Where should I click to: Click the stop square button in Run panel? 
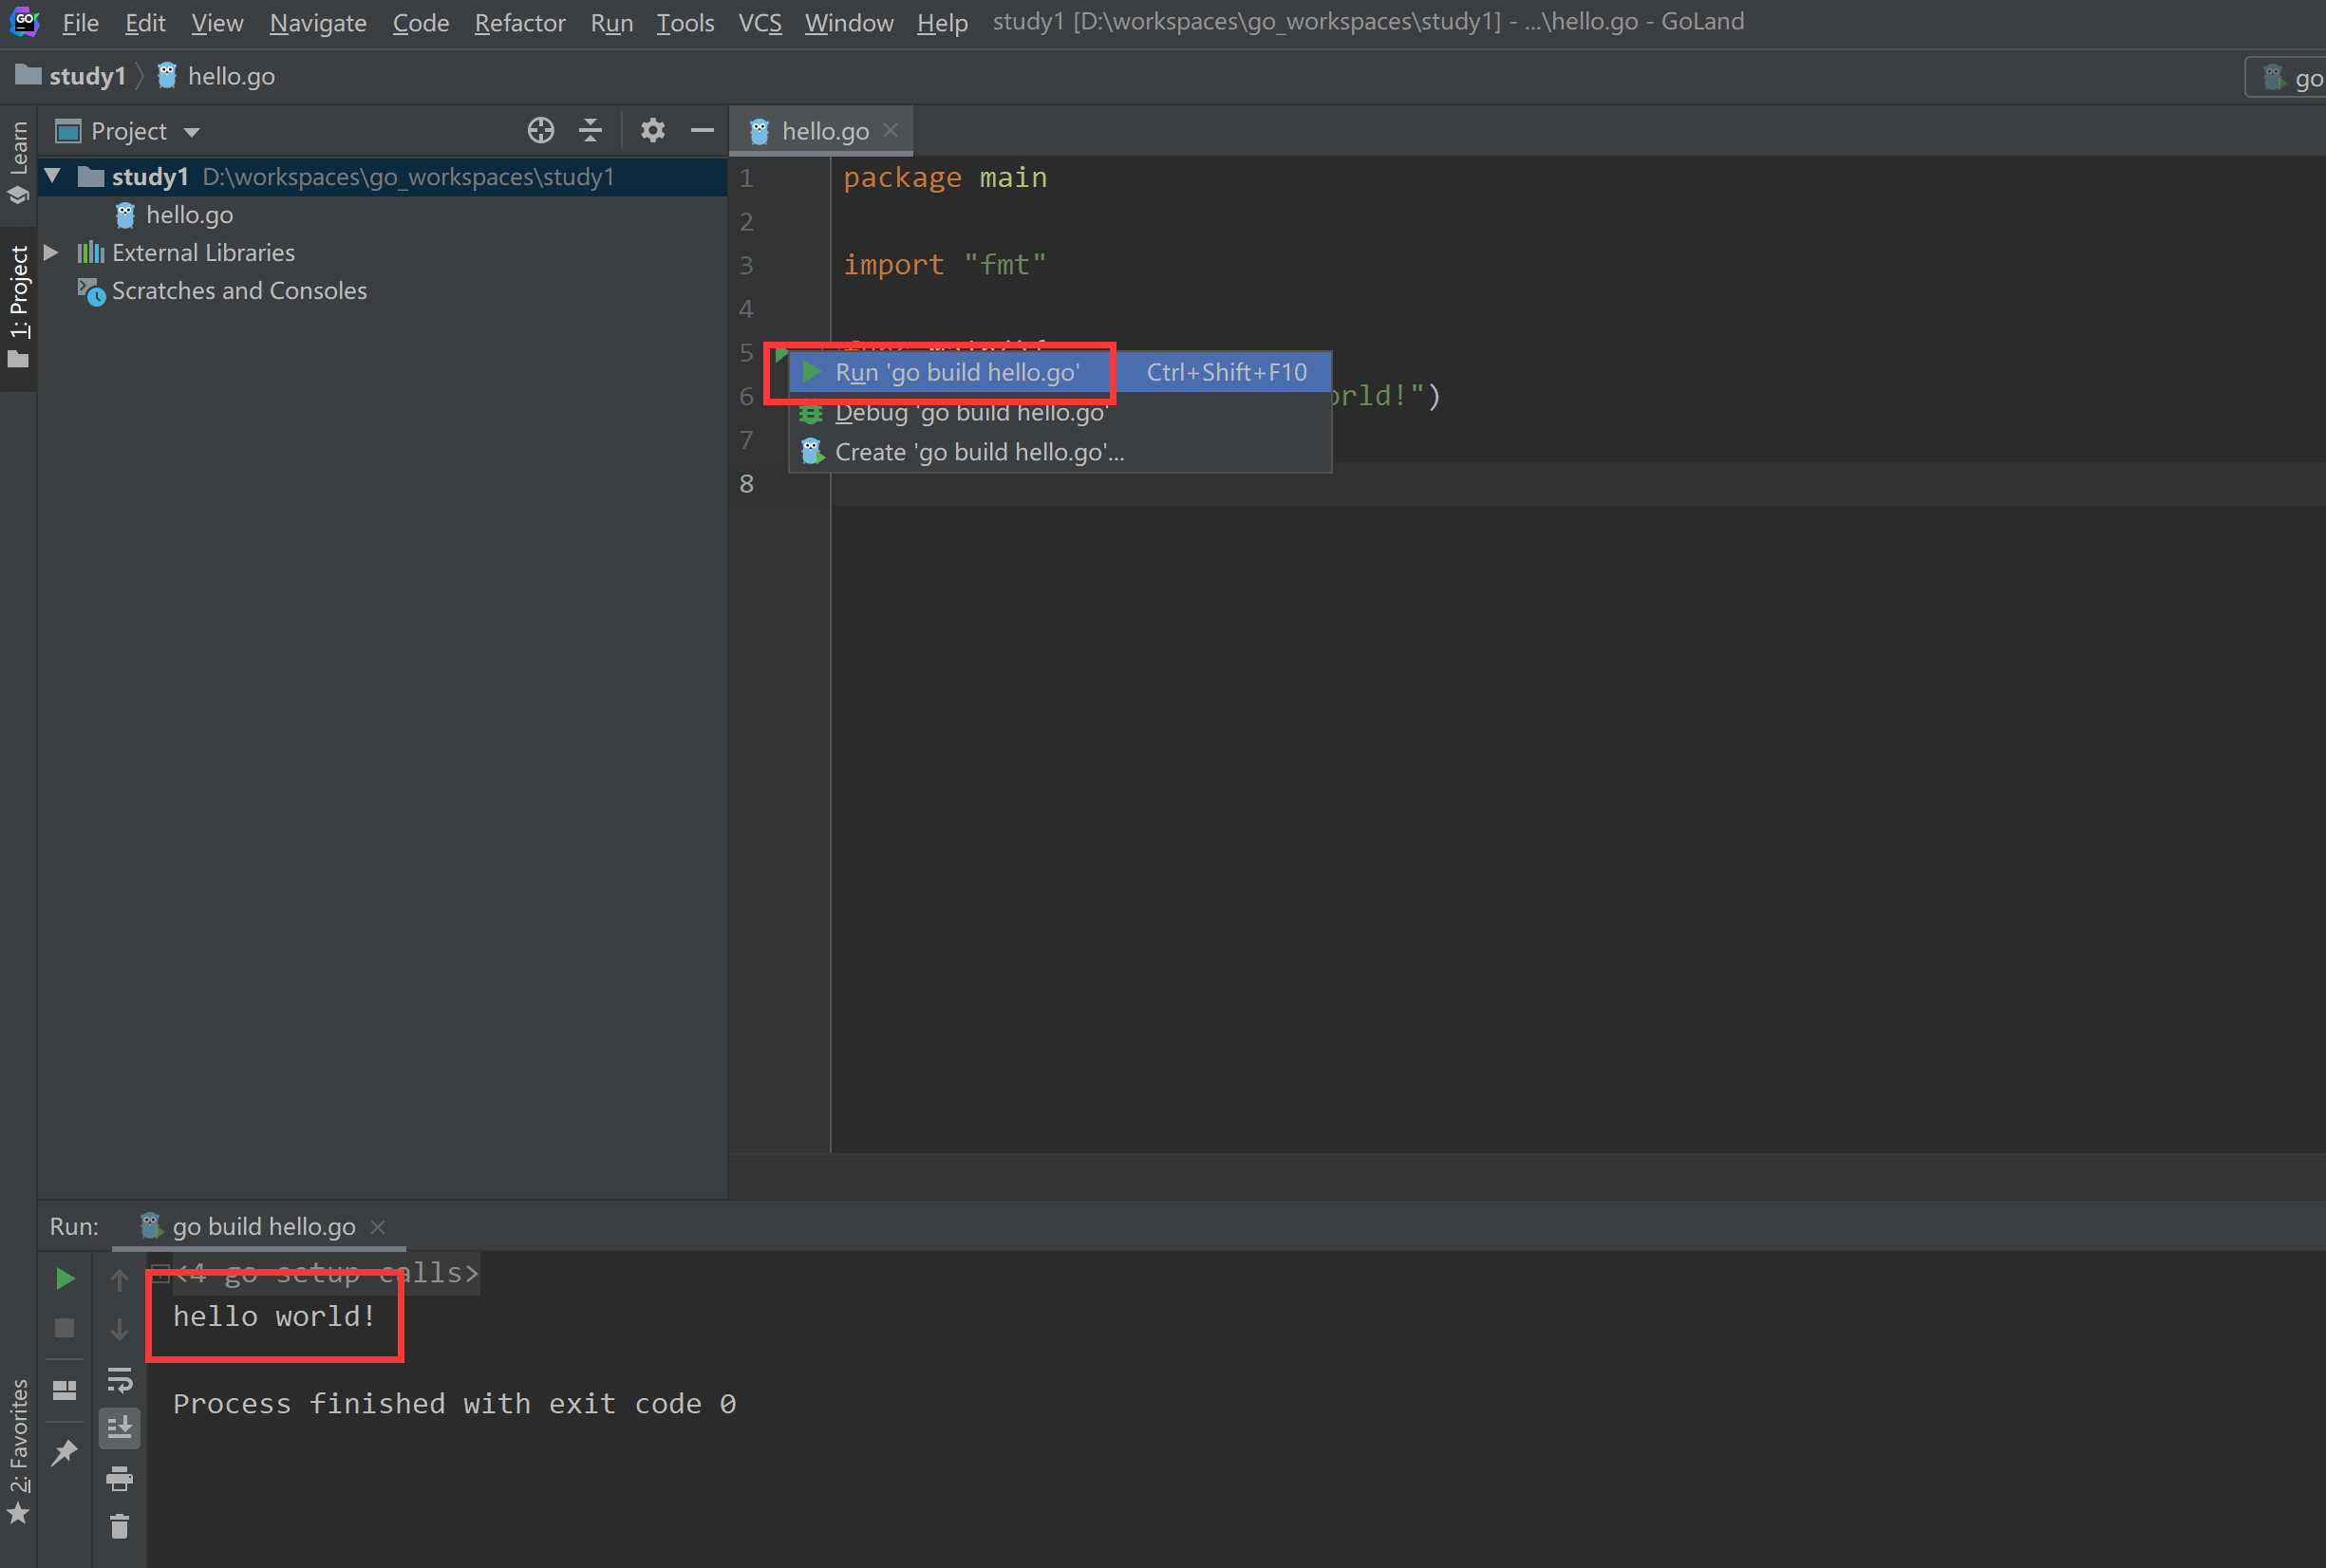62,1327
